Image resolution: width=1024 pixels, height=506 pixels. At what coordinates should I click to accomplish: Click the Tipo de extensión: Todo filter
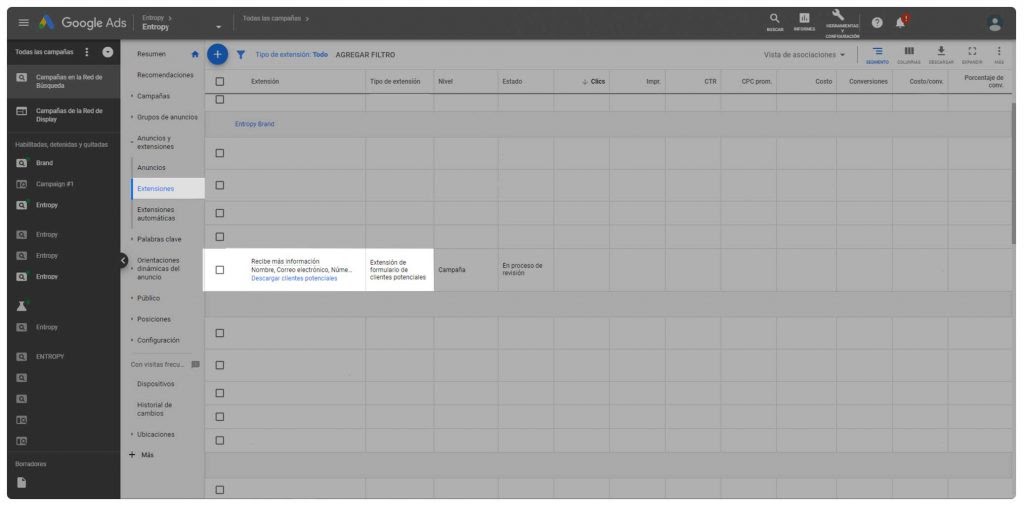pos(291,55)
